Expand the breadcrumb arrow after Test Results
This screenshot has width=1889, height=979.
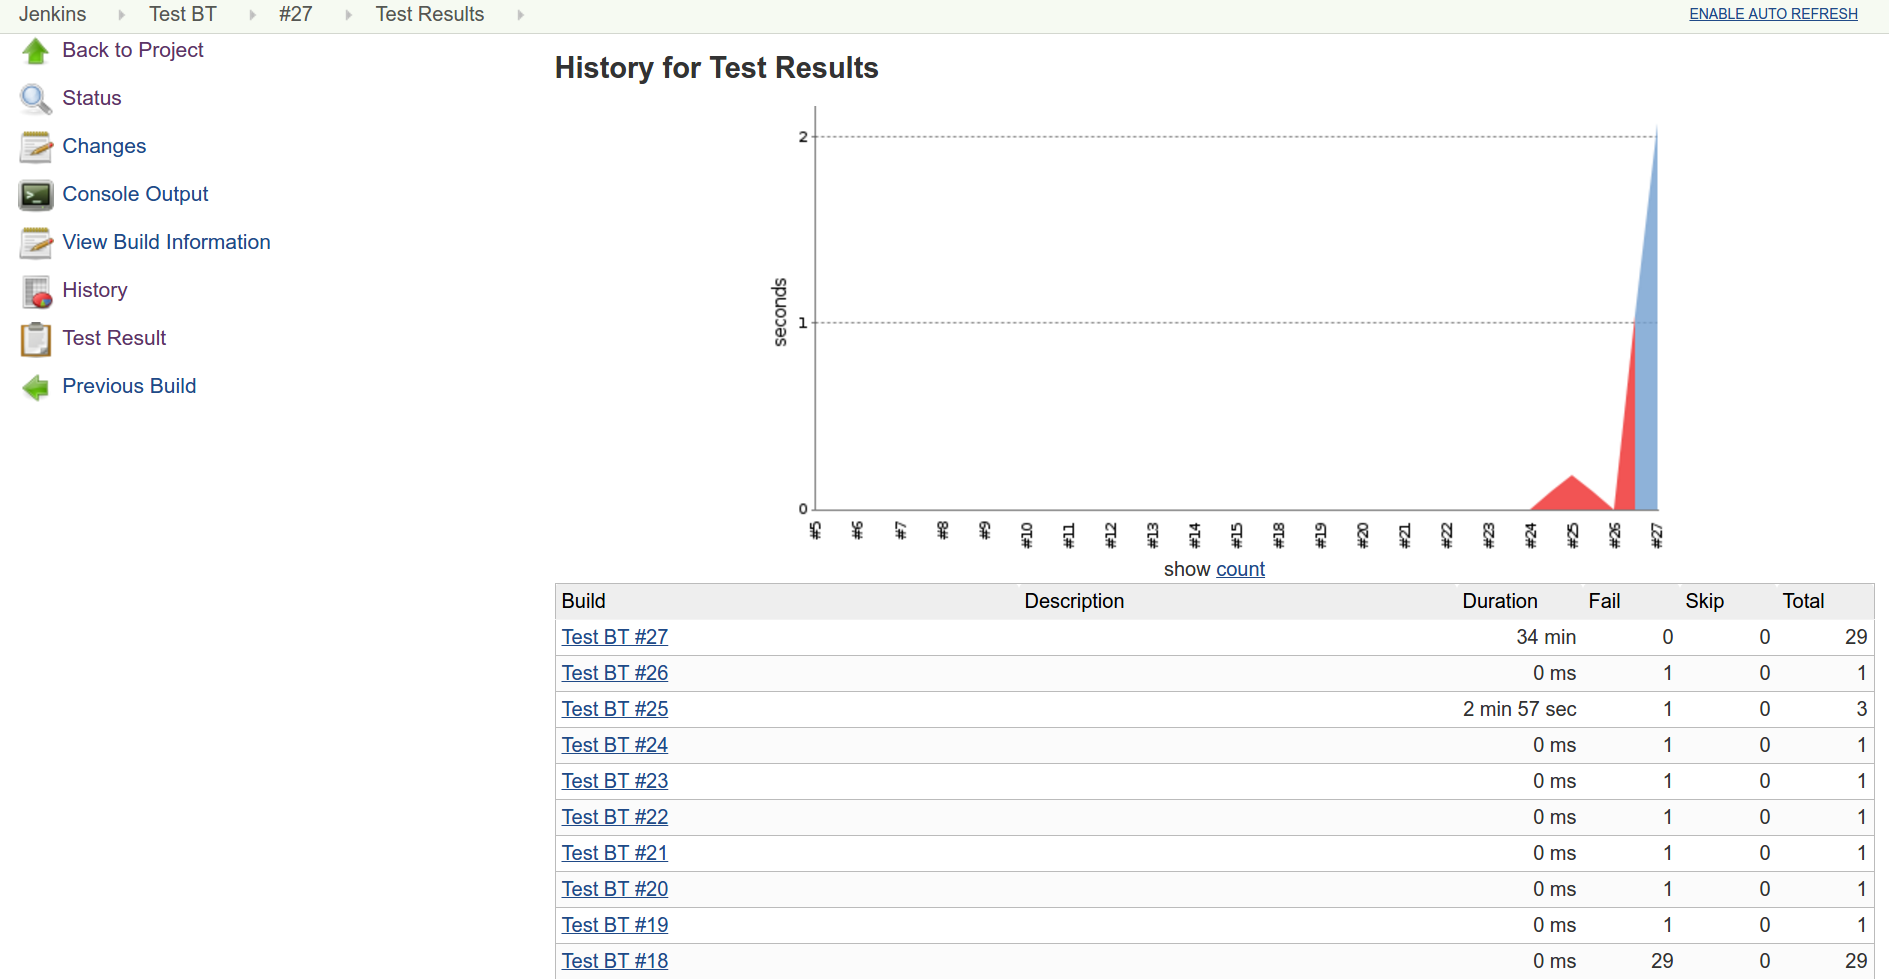[520, 15]
